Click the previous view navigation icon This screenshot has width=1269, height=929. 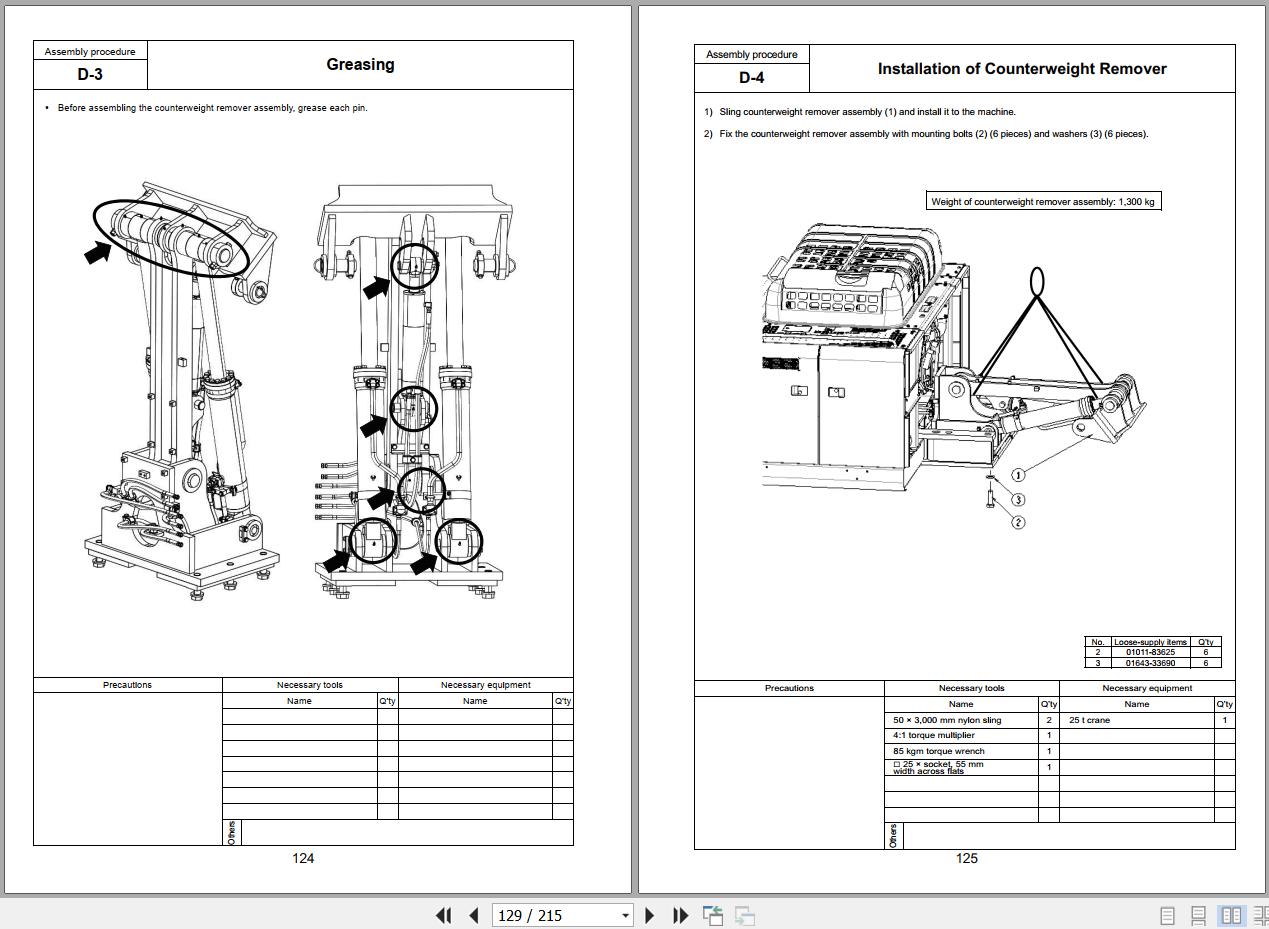point(713,915)
